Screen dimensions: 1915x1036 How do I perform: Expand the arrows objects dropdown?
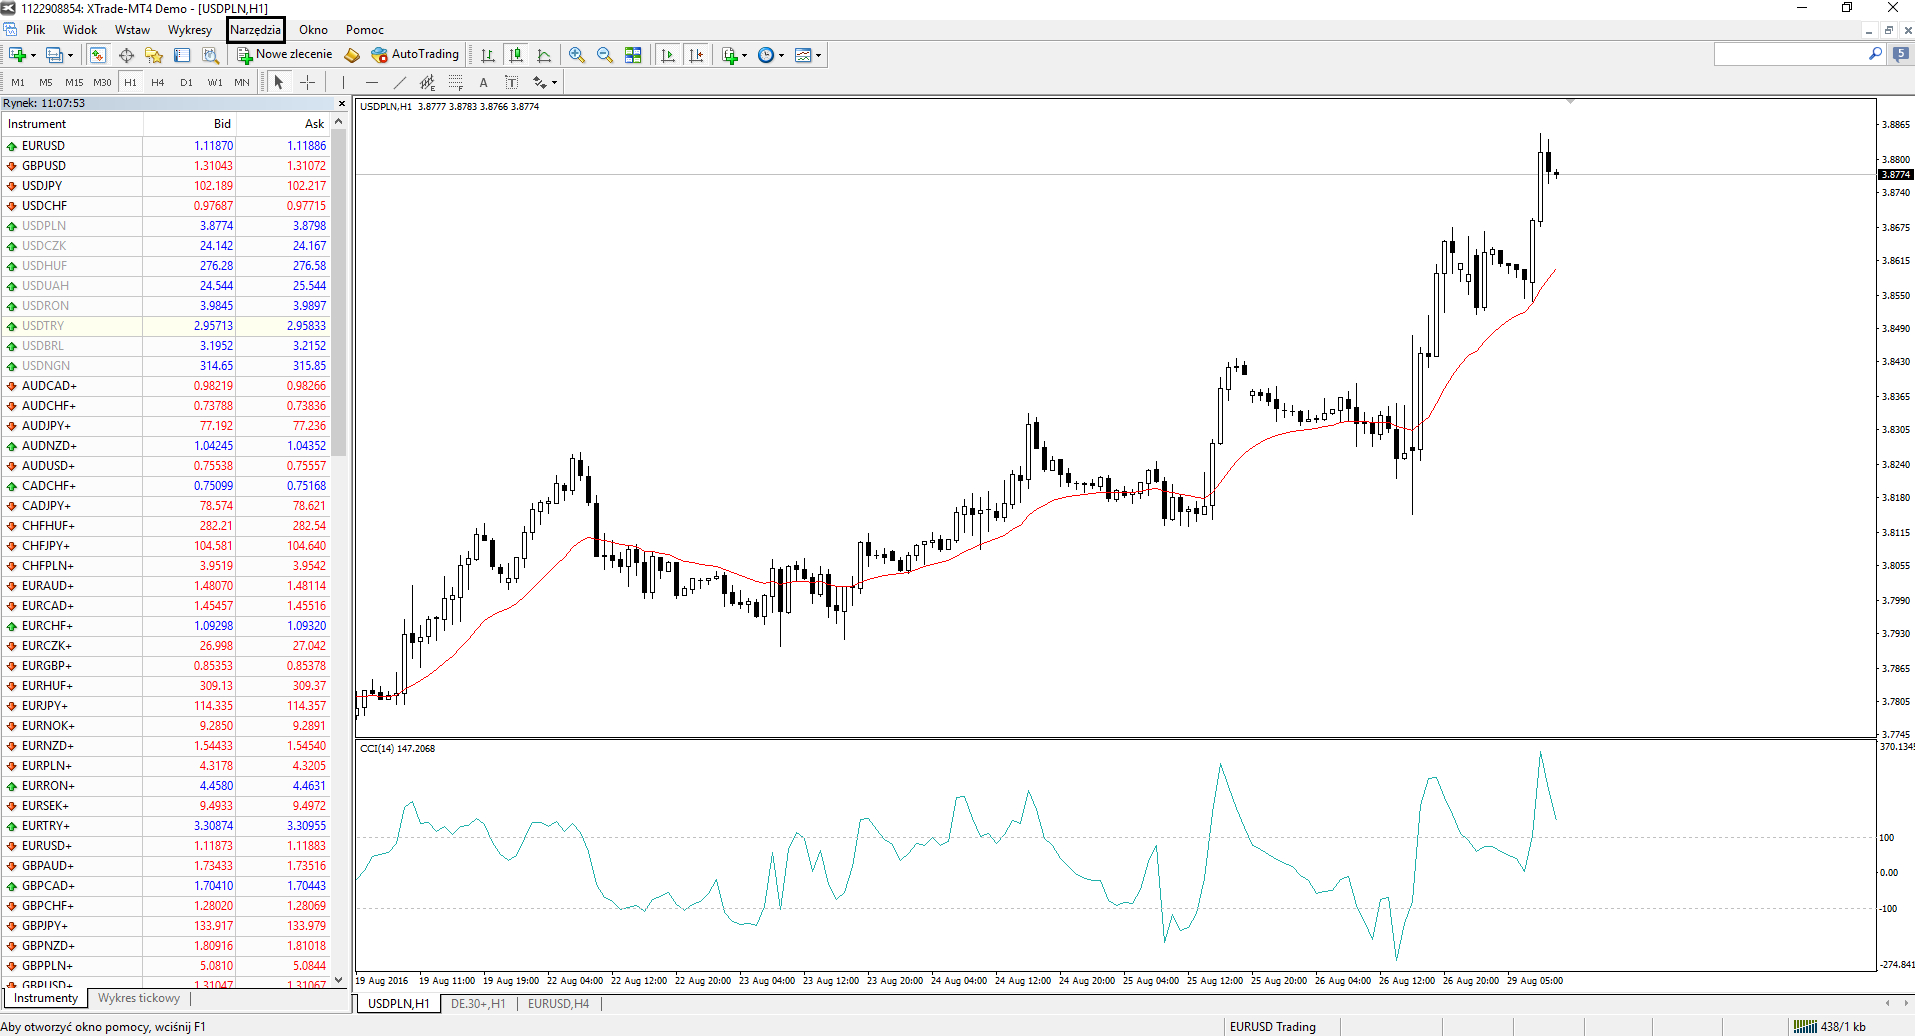tap(554, 82)
